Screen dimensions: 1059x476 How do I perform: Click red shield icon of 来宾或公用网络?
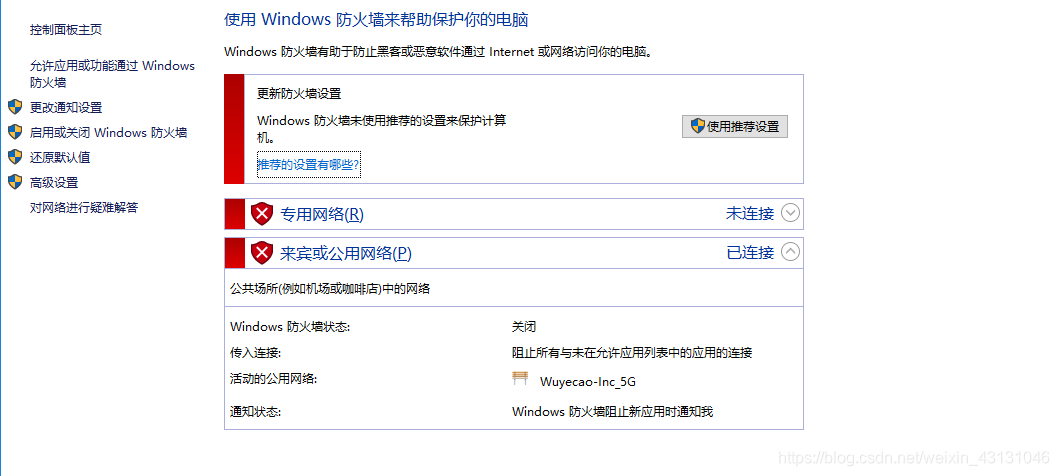[x=261, y=253]
